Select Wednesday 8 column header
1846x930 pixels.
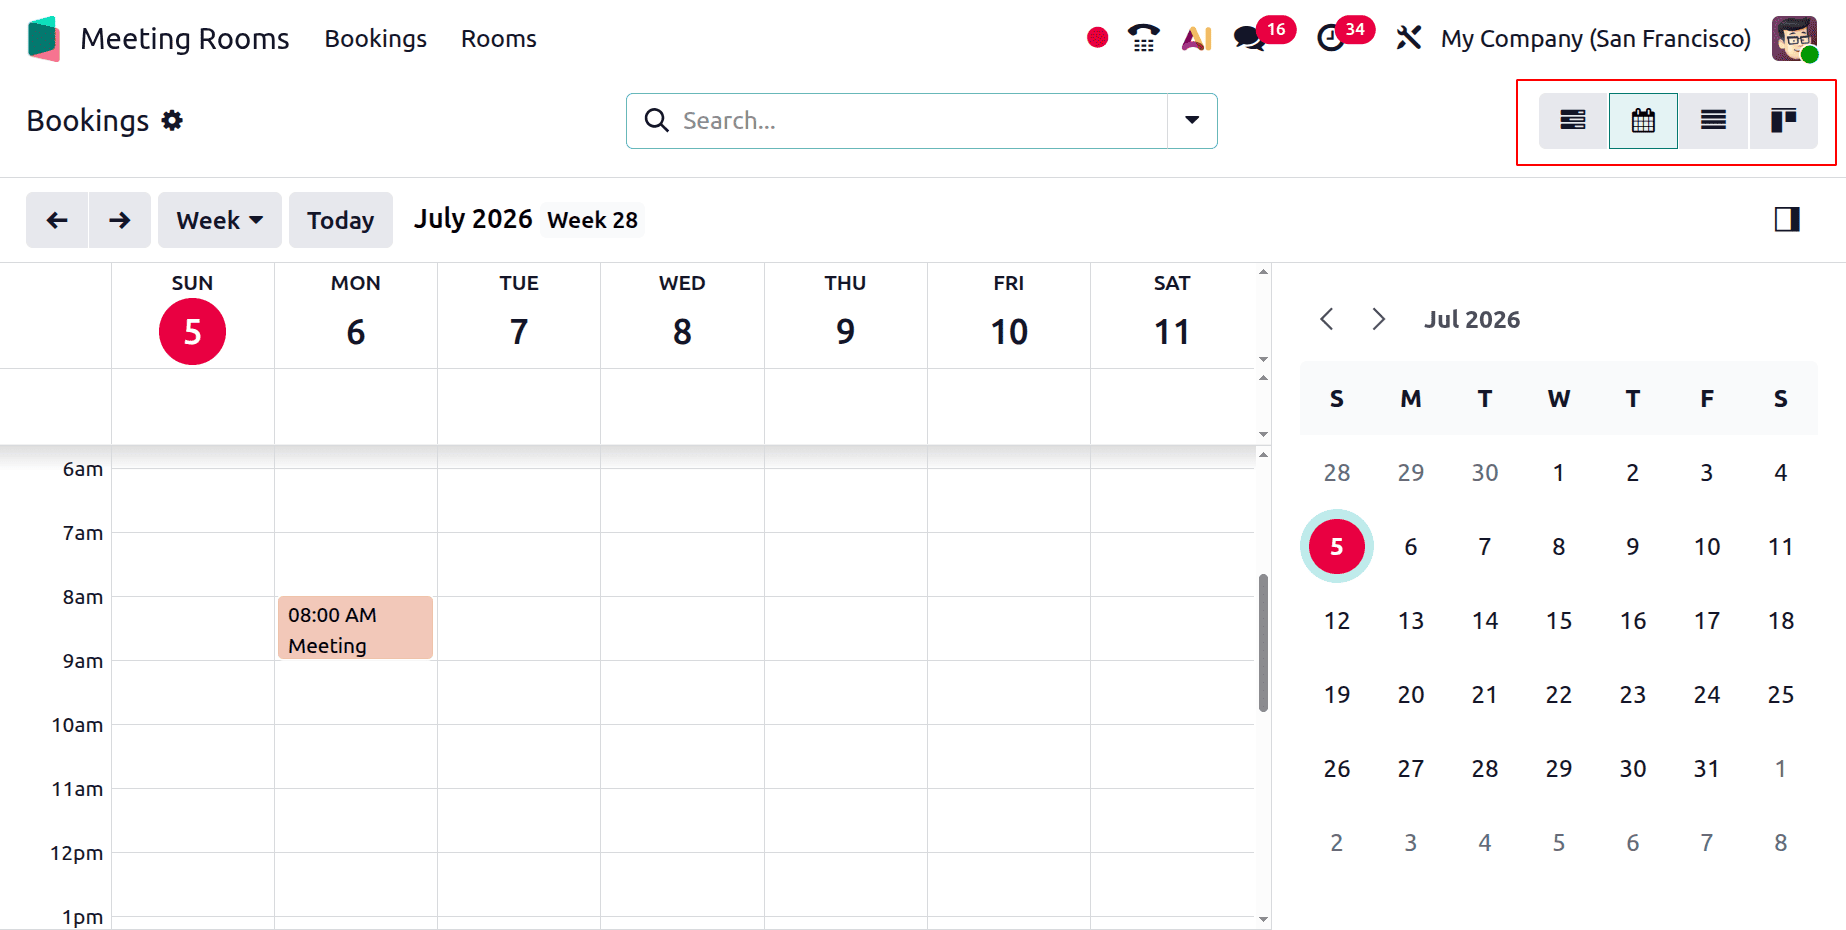[682, 316]
